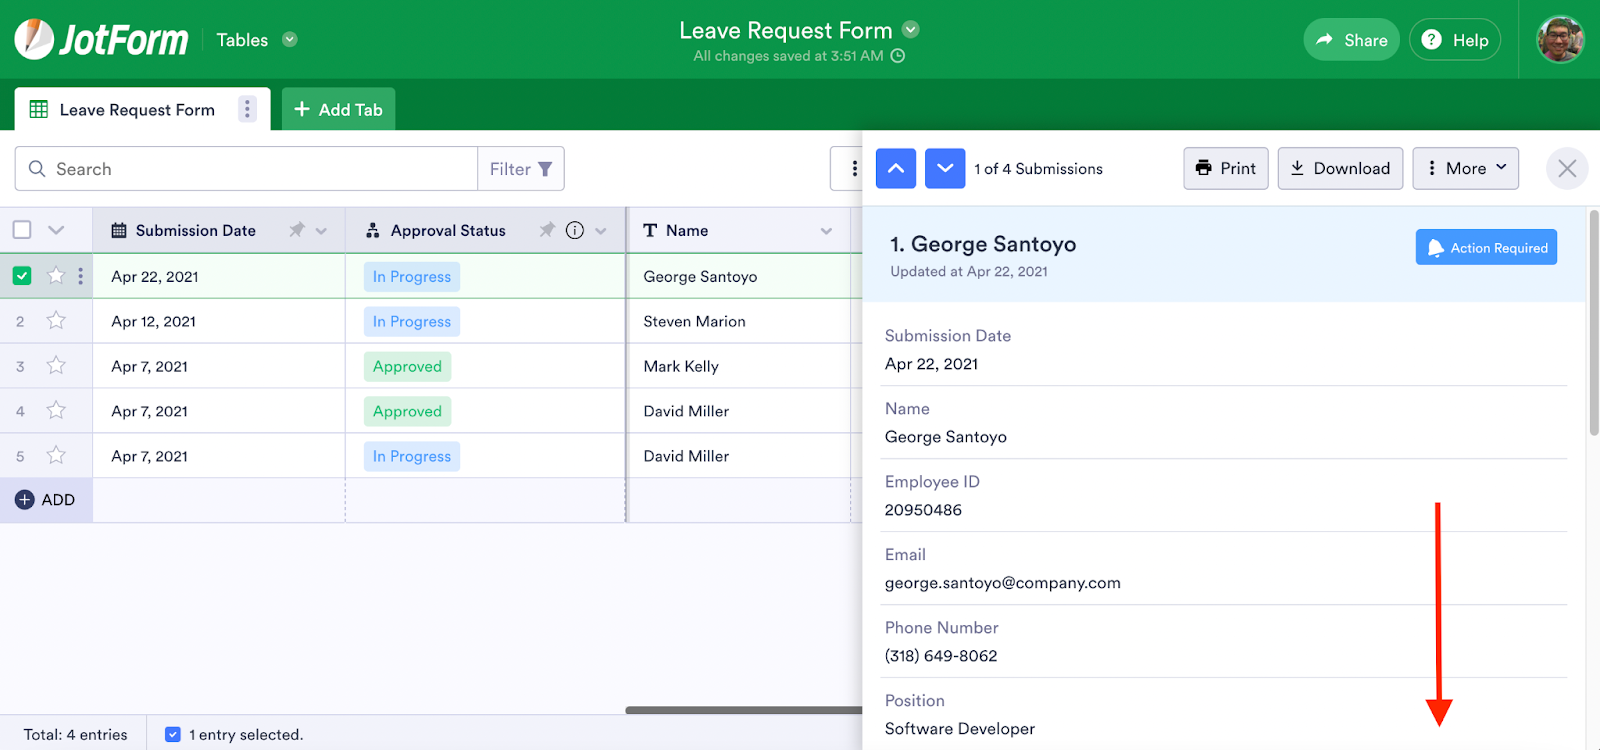Open the More dropdown

click(x=1466, y=169)
